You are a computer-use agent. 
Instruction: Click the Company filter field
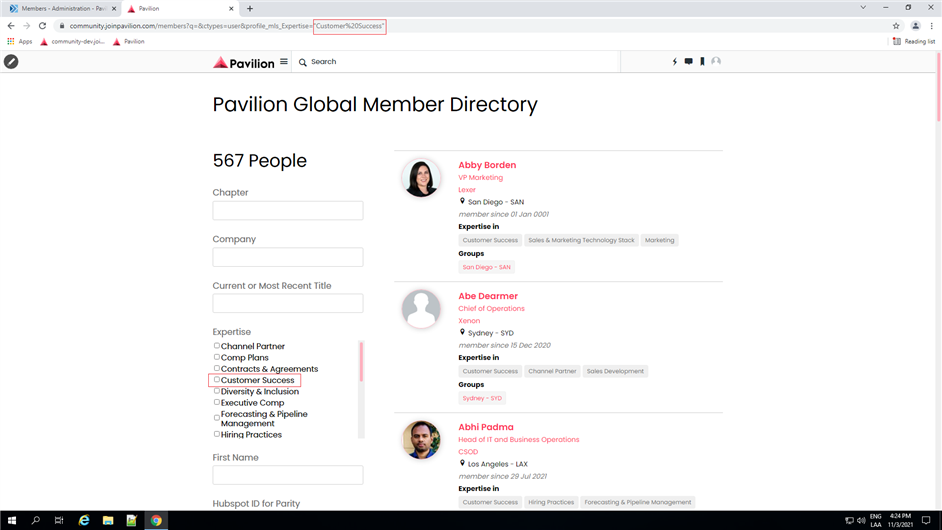coord(288,257)
